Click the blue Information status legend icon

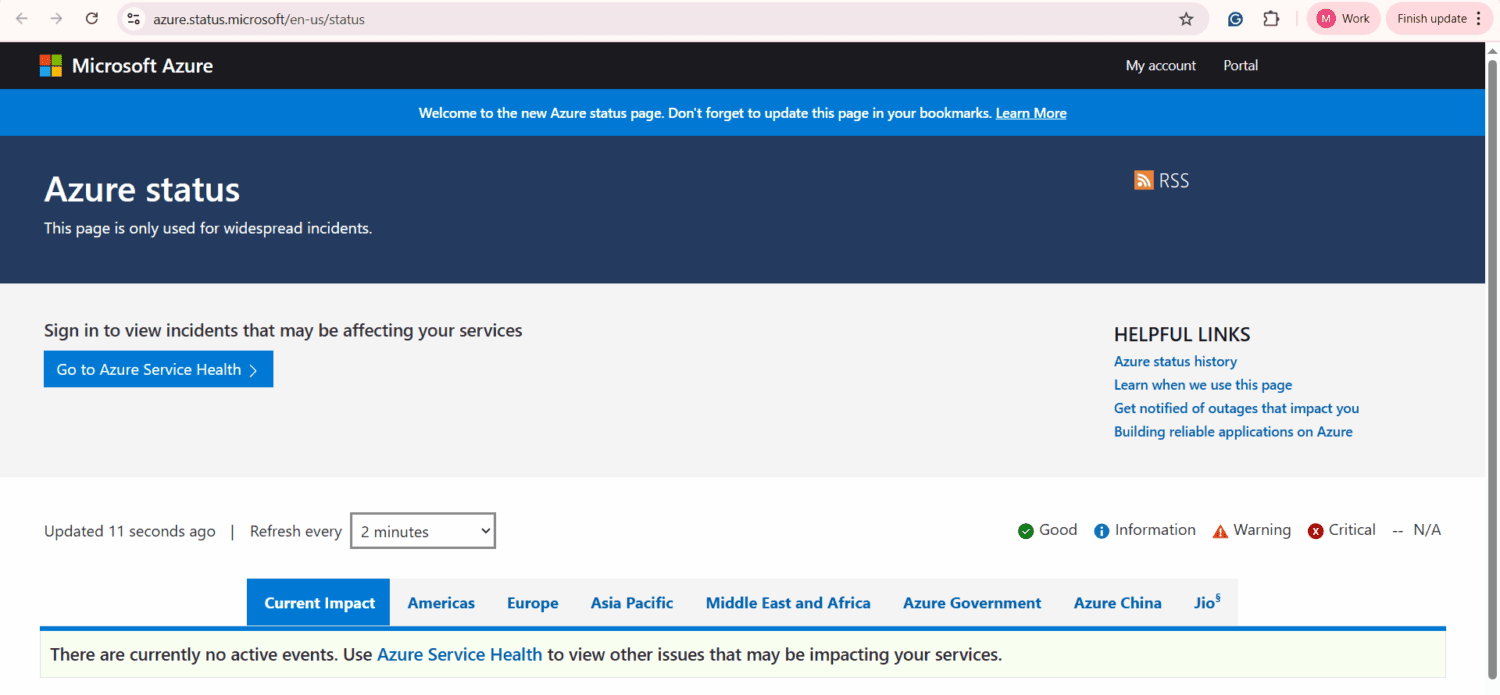tap(1102, 530)
